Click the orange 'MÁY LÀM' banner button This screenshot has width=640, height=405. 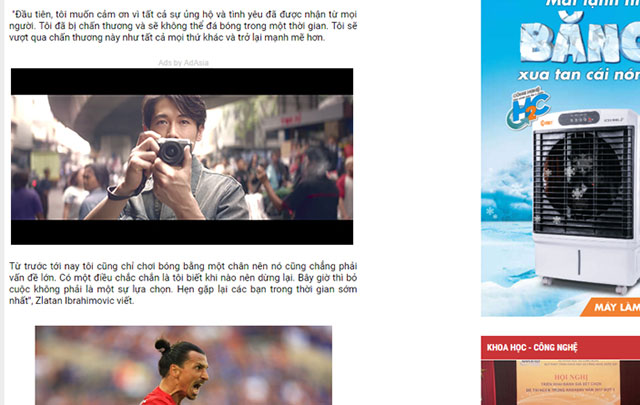coord(611,307)
